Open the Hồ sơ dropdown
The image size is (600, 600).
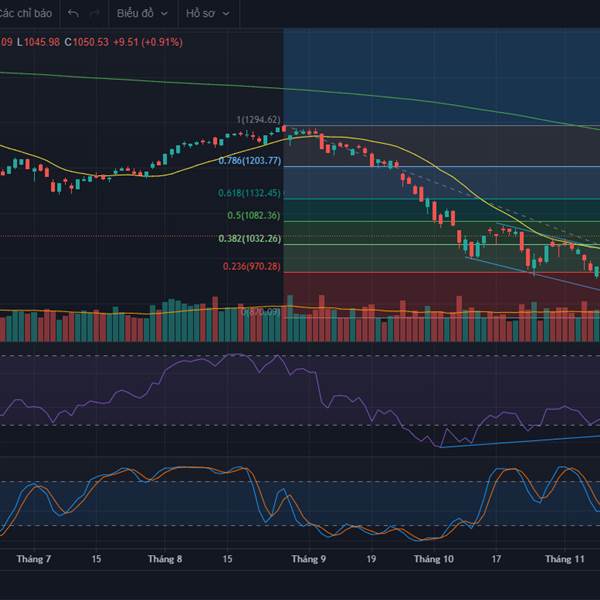pos(208,13)
